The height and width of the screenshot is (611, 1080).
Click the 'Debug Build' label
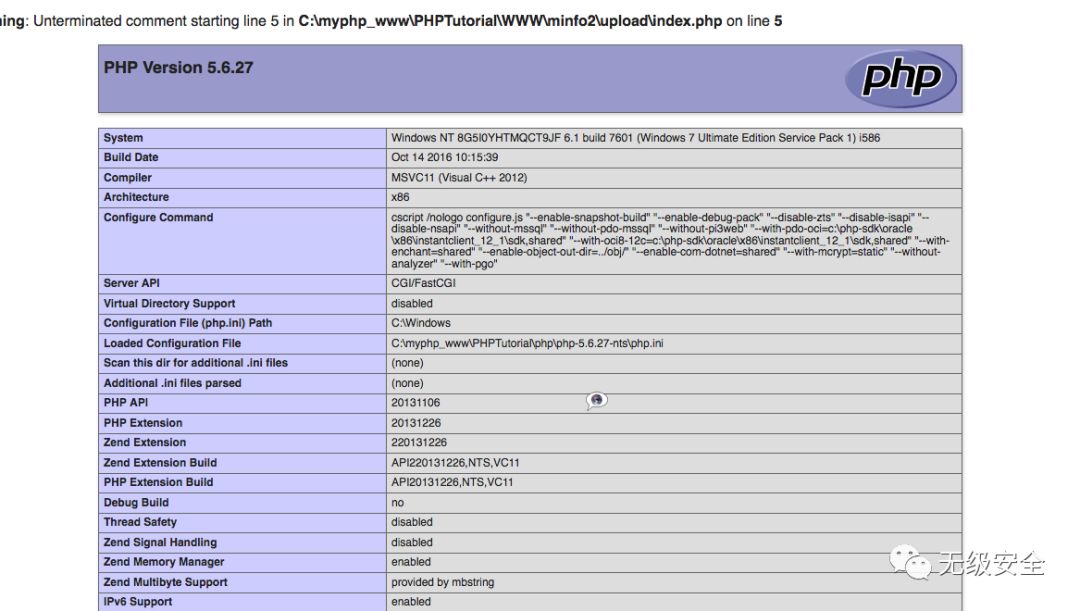click(136, 503)
